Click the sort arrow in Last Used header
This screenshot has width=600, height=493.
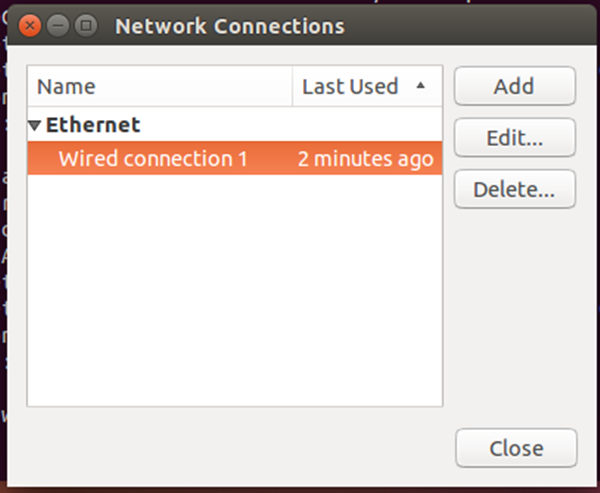tap(421, 85)
